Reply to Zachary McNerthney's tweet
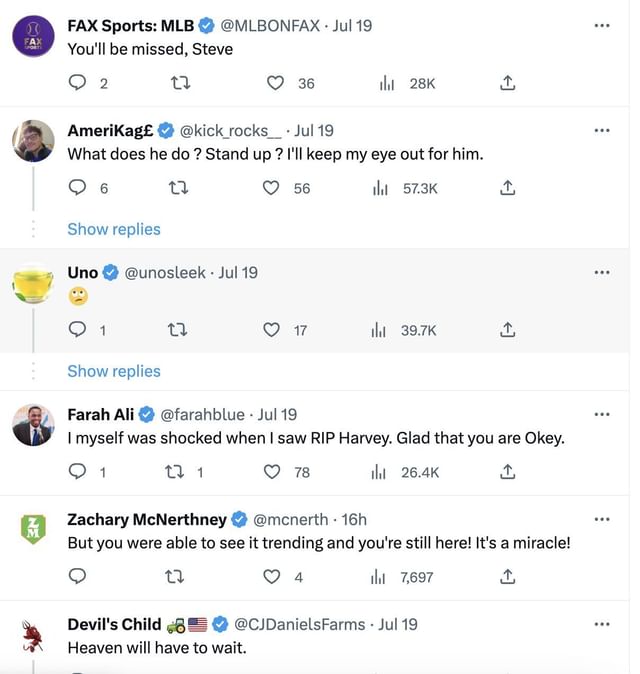 tap(77, 577)
